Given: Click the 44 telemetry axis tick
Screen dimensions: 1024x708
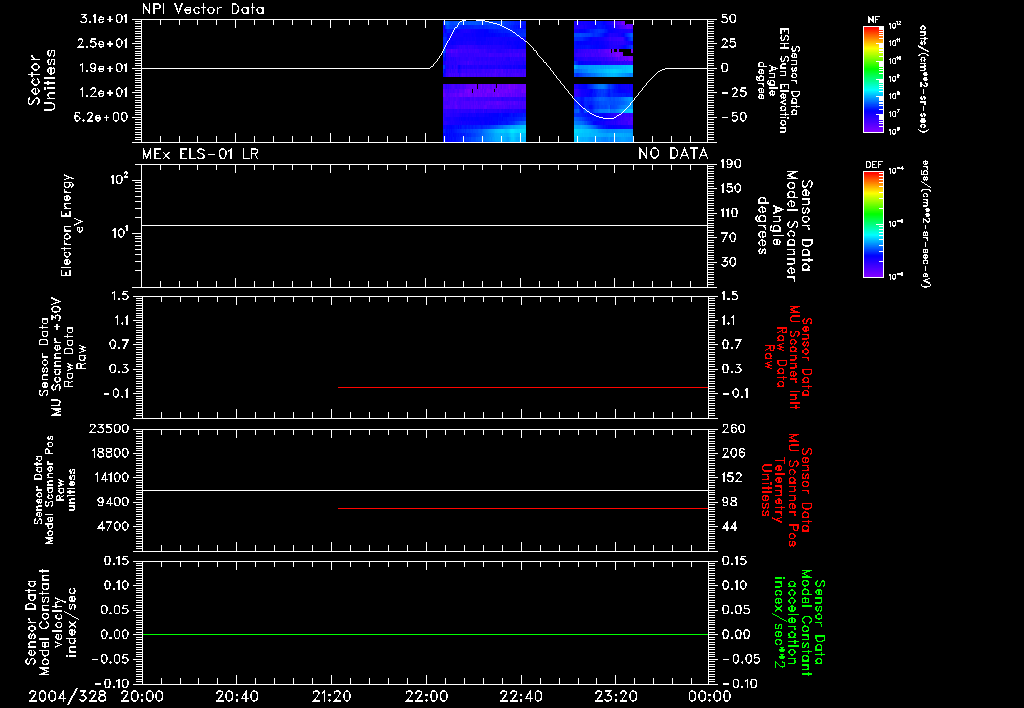Looking at the screenshot, I should (729, 526).
